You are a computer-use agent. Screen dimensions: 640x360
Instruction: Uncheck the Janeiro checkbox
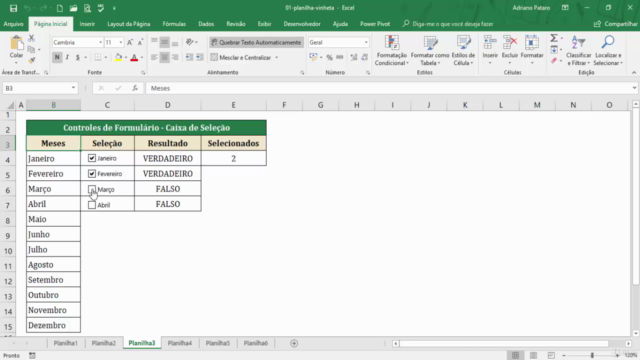[92, 158]
